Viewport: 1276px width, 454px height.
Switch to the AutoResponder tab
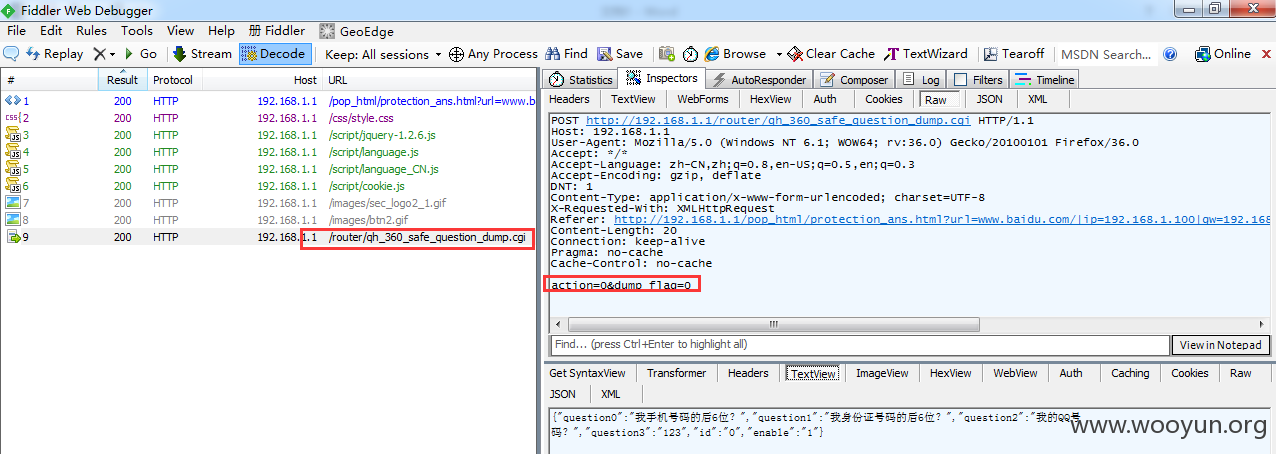point(759,80)
